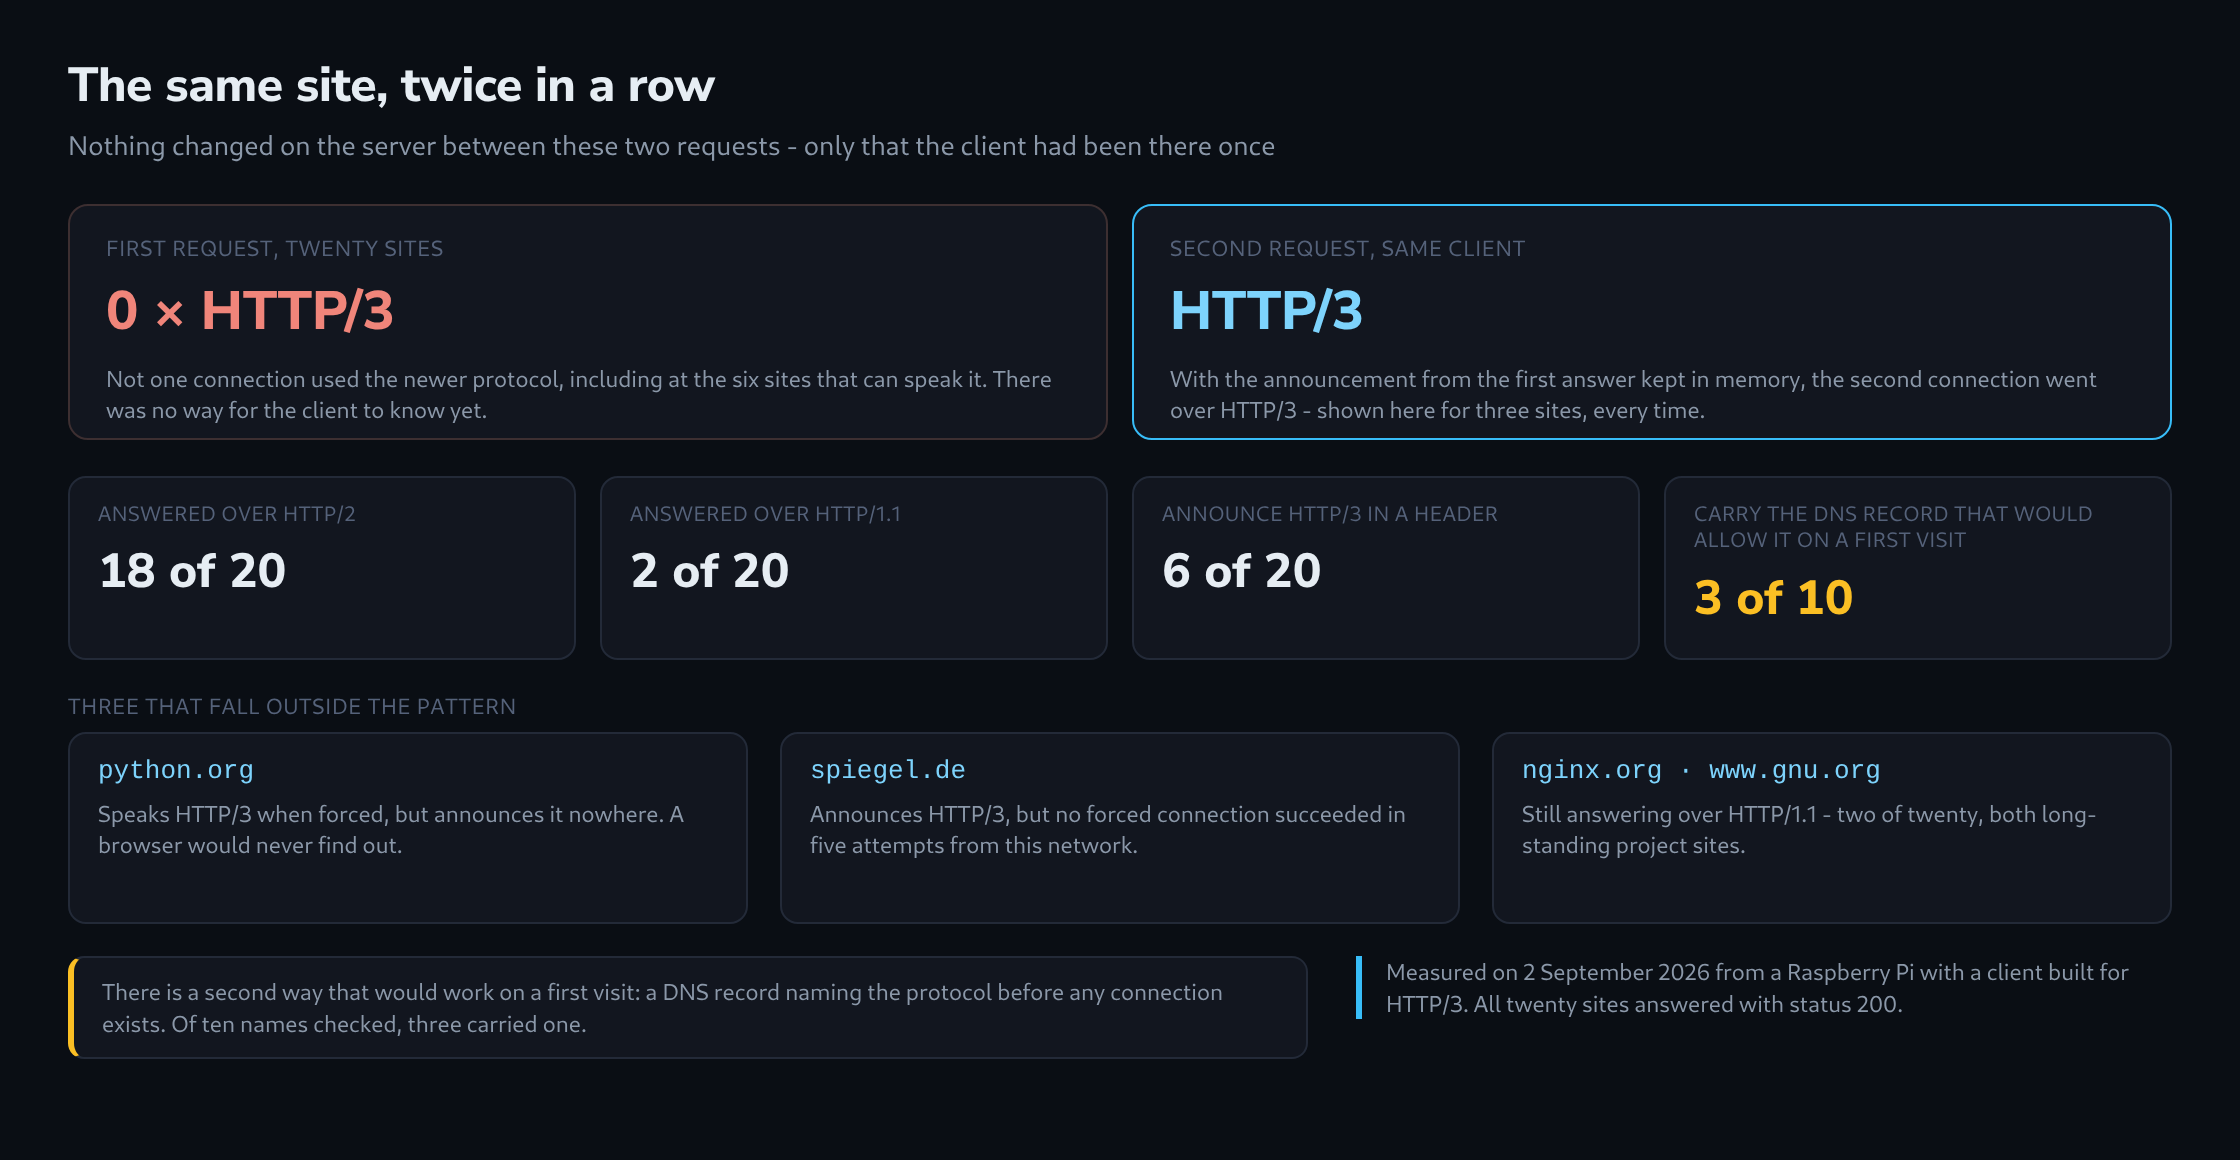2240x1160 pixels.
Task: Click the '18 of 20' value
Action: tap(192, 571)
